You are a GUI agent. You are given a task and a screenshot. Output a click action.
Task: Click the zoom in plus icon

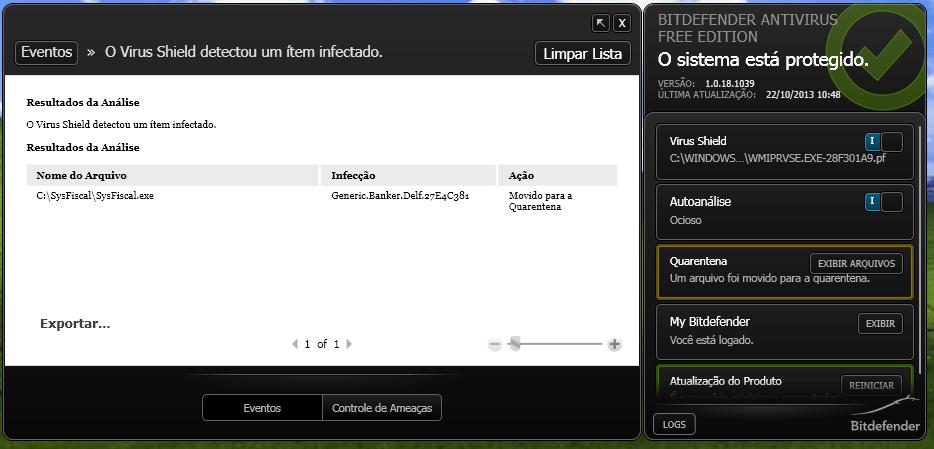pos(615,344)
